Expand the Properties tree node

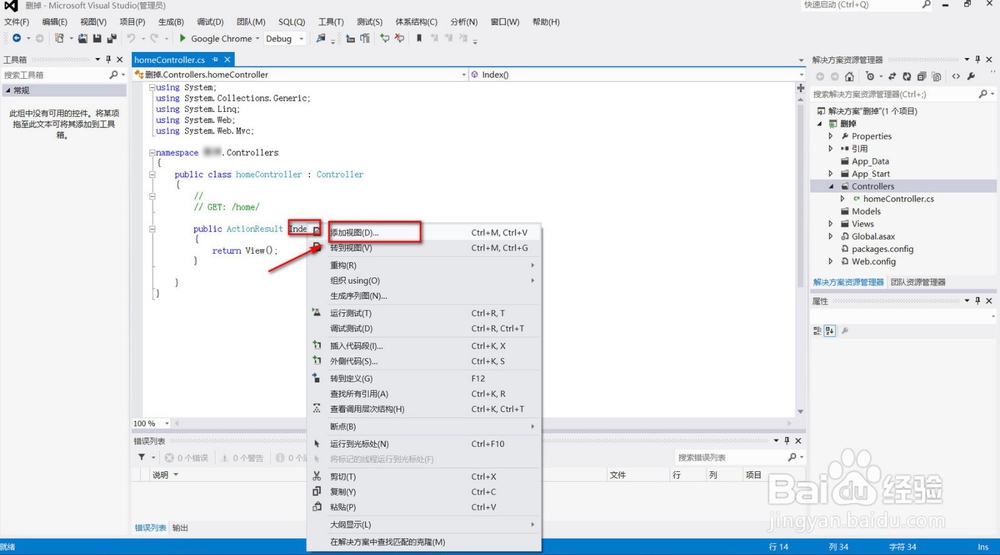[x=830, y=136]
